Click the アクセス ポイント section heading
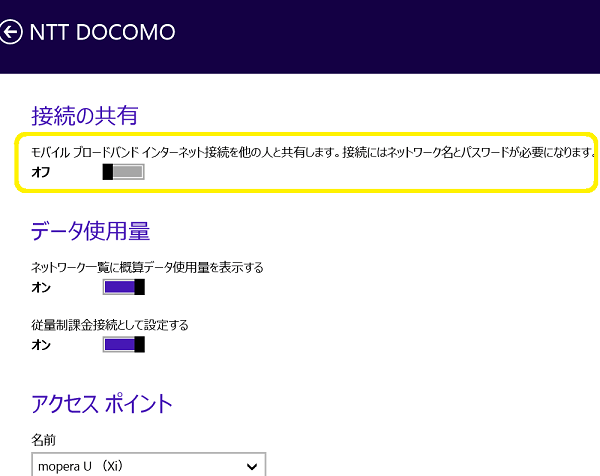600x476 pixels. (x=102, y=404)
